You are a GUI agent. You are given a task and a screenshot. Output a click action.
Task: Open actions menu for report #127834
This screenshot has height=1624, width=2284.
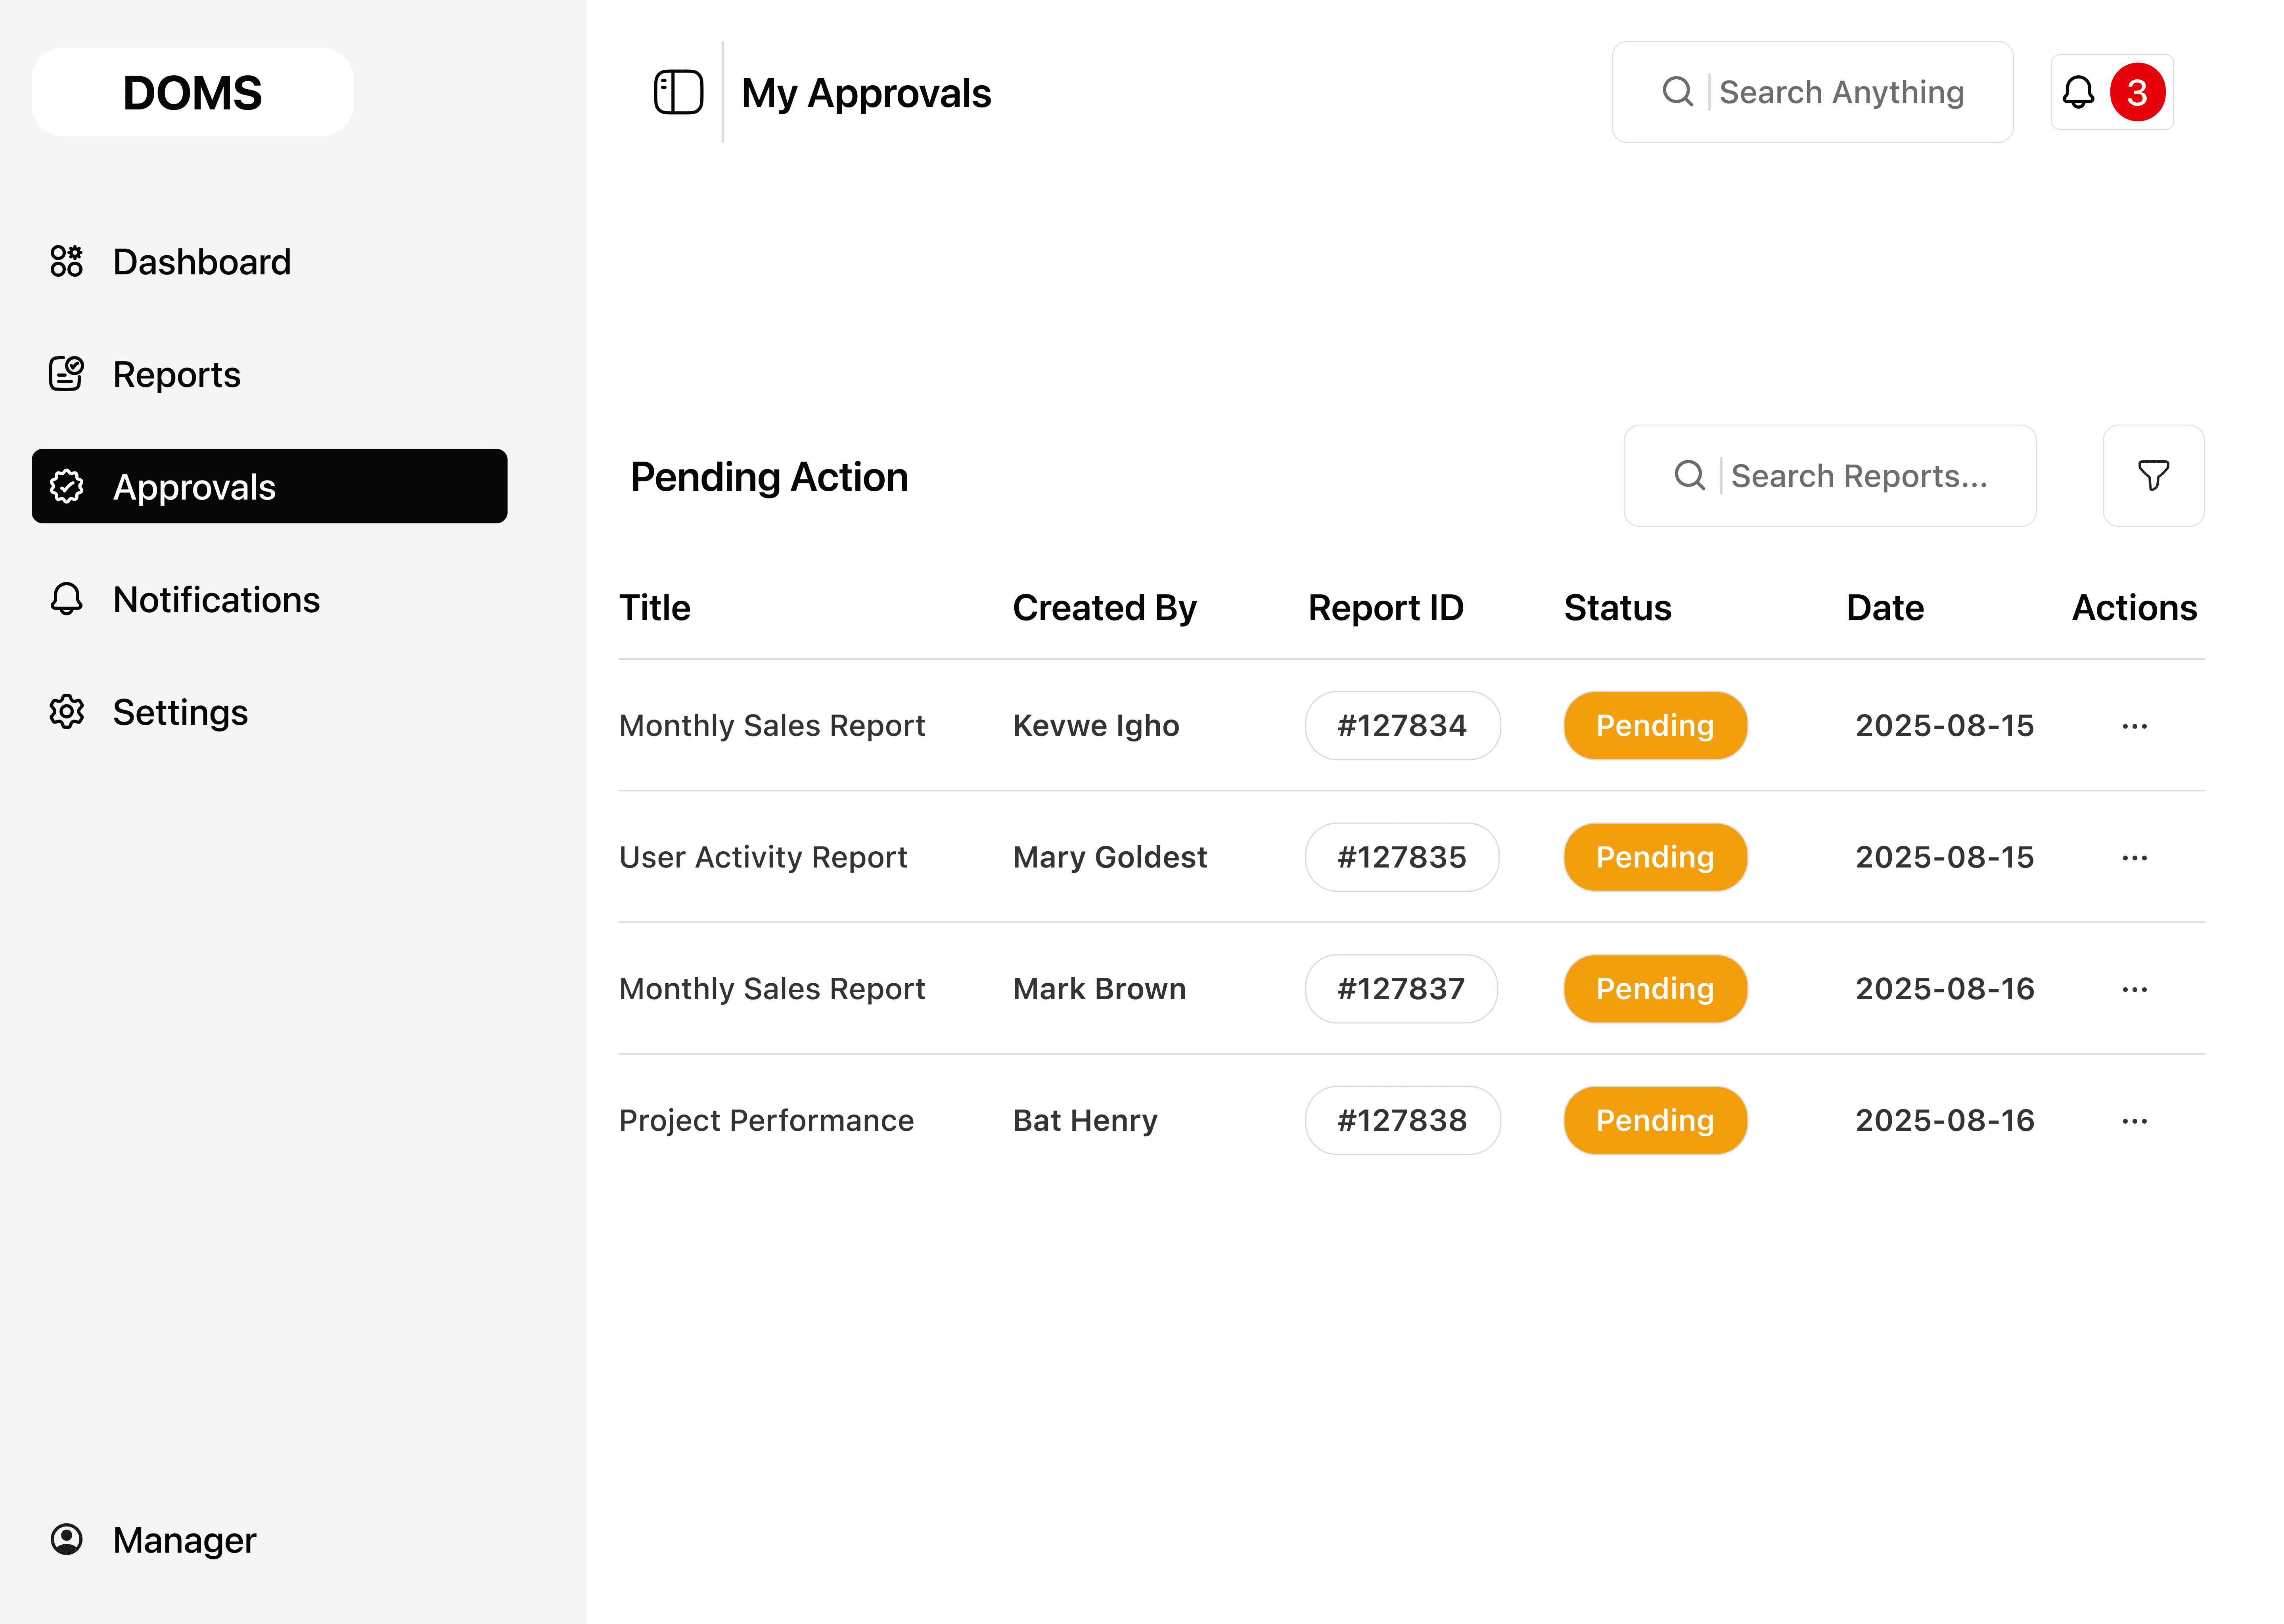(2134, 726)
